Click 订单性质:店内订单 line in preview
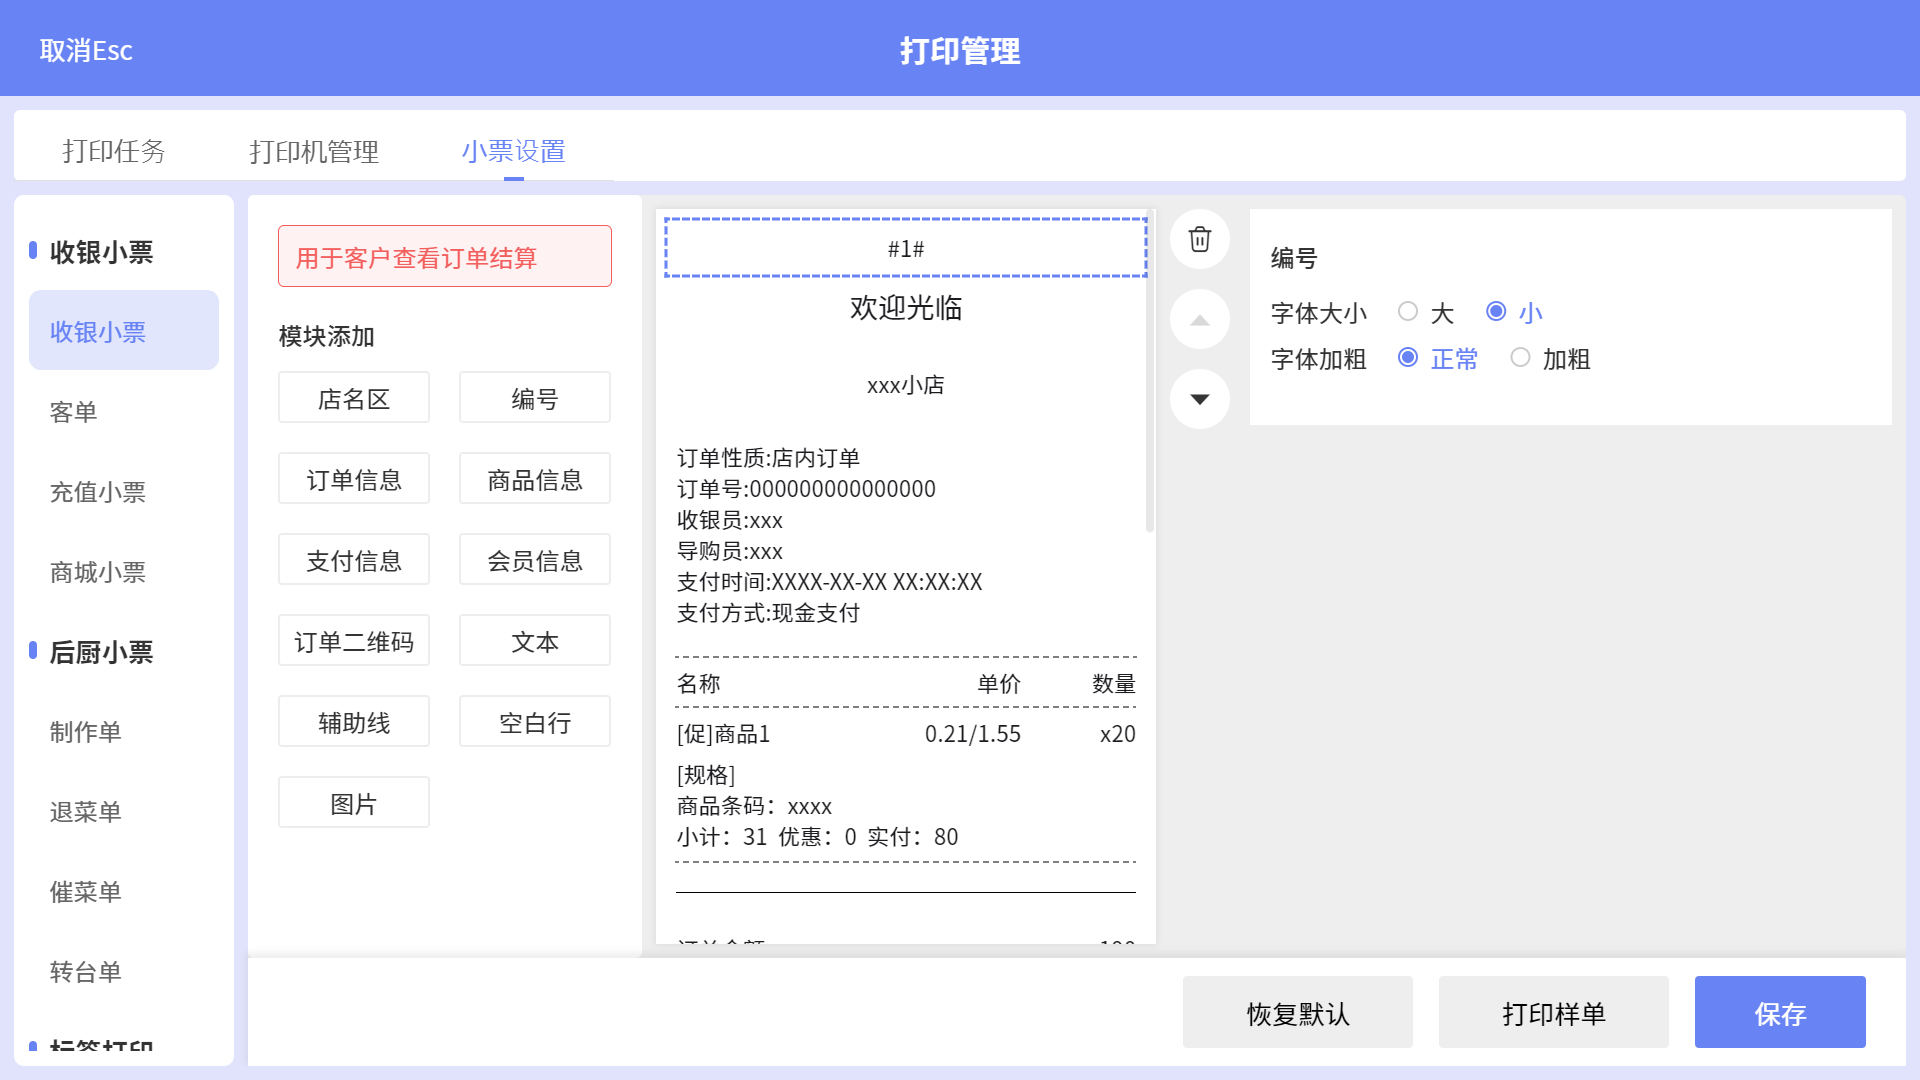The width and height of the screenshot is (1920, 1080). click(768, 458)
